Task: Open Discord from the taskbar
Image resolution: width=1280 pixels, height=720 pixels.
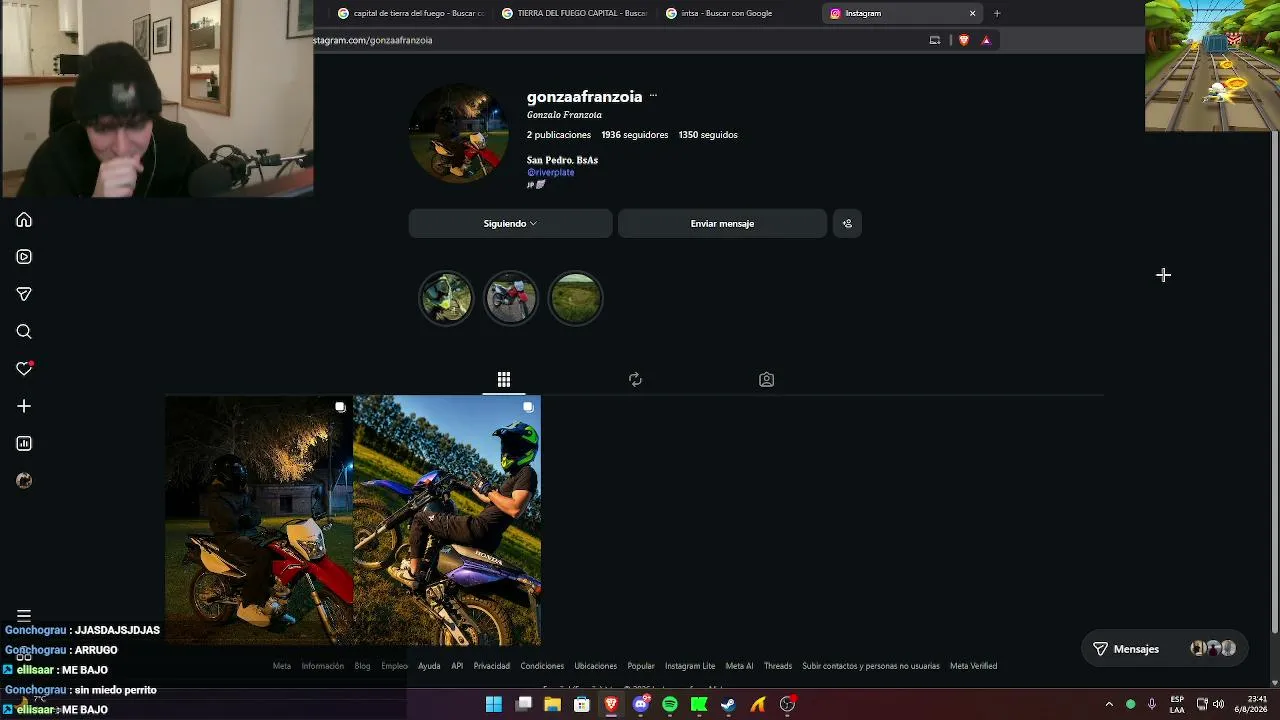Action: tap(641, 705)
